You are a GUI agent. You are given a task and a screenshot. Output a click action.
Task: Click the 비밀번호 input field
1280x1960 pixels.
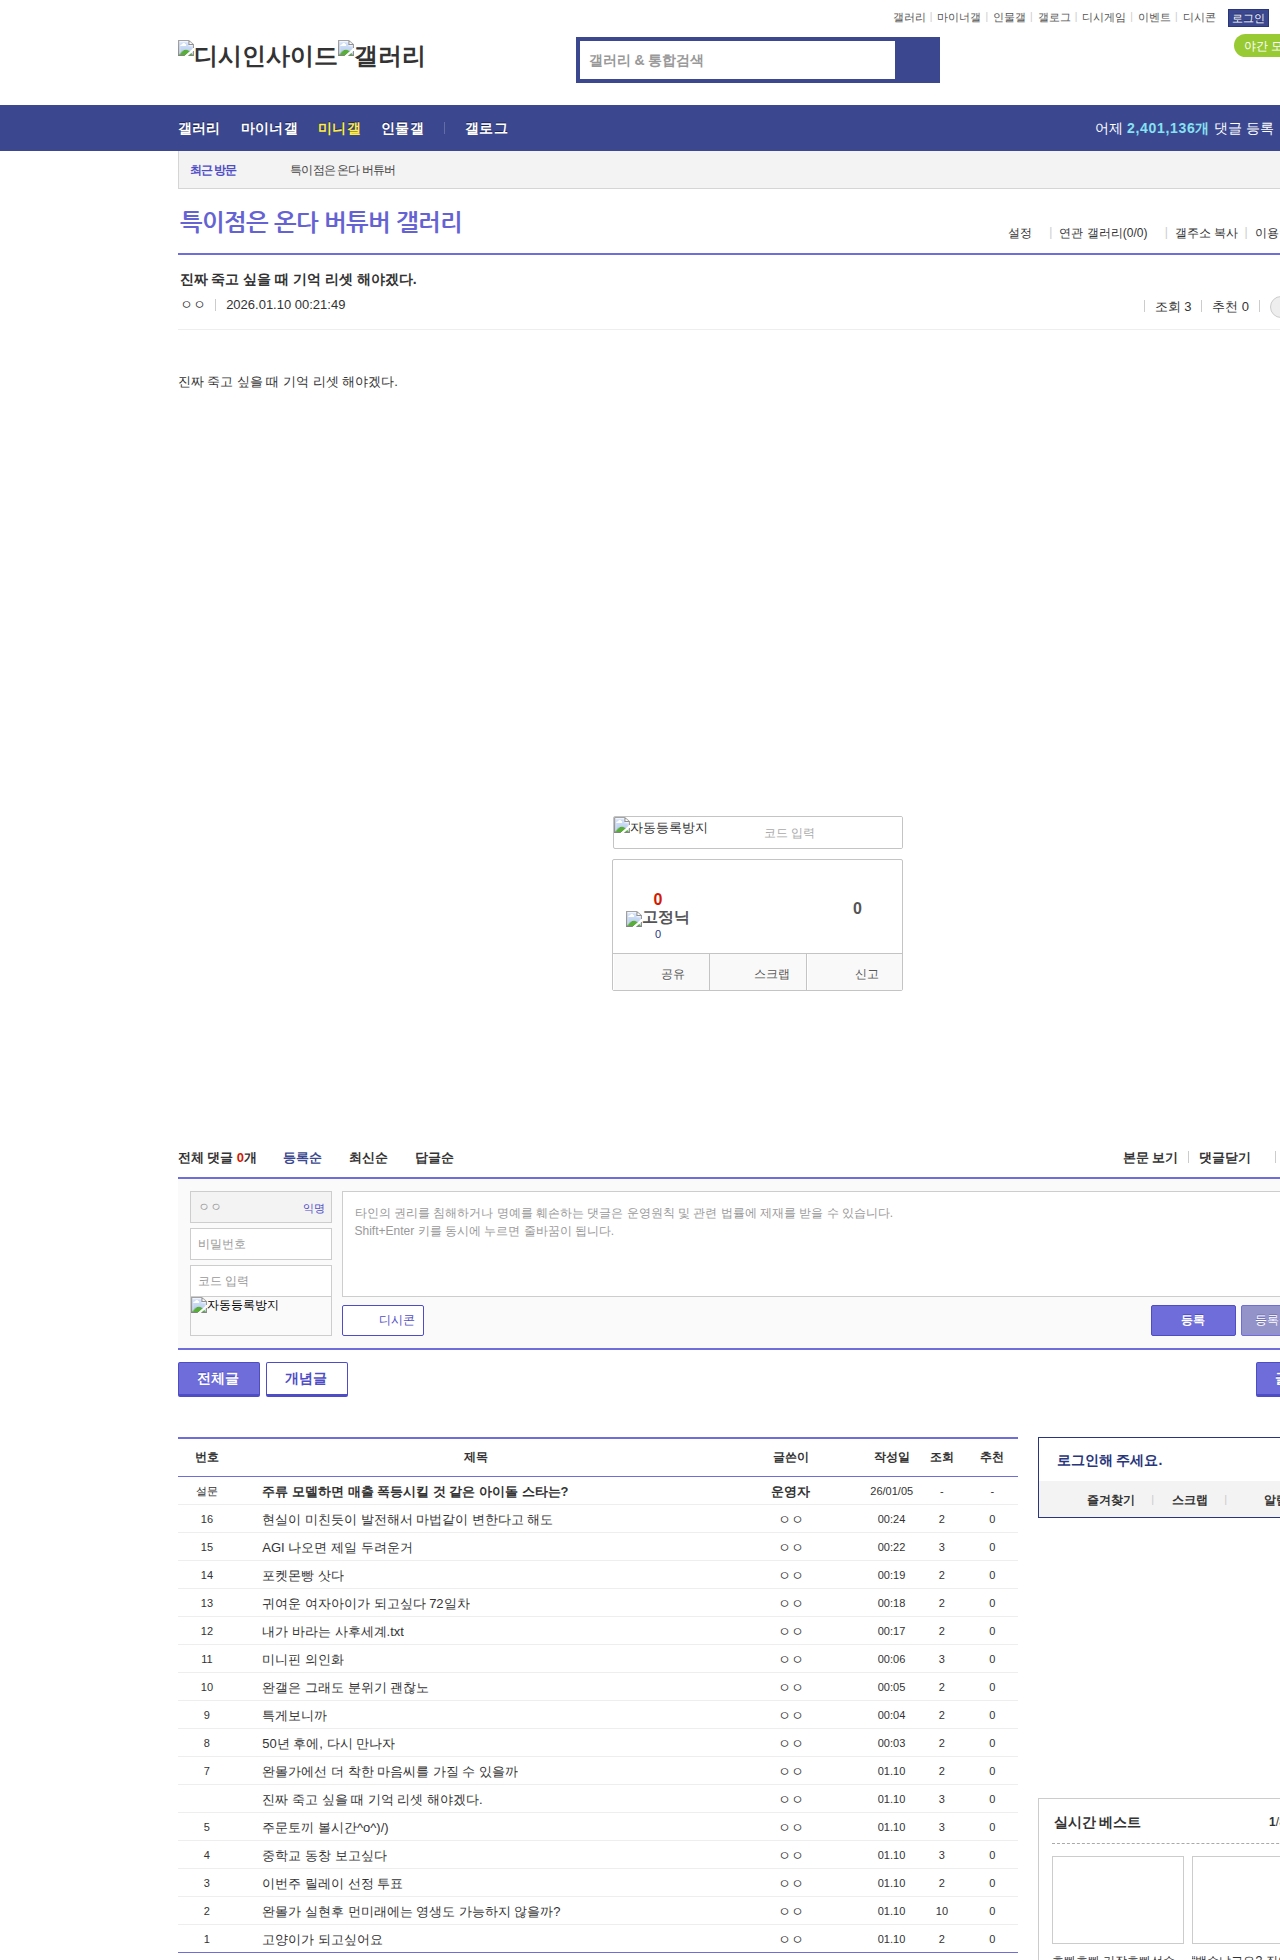pos(260,1244)
